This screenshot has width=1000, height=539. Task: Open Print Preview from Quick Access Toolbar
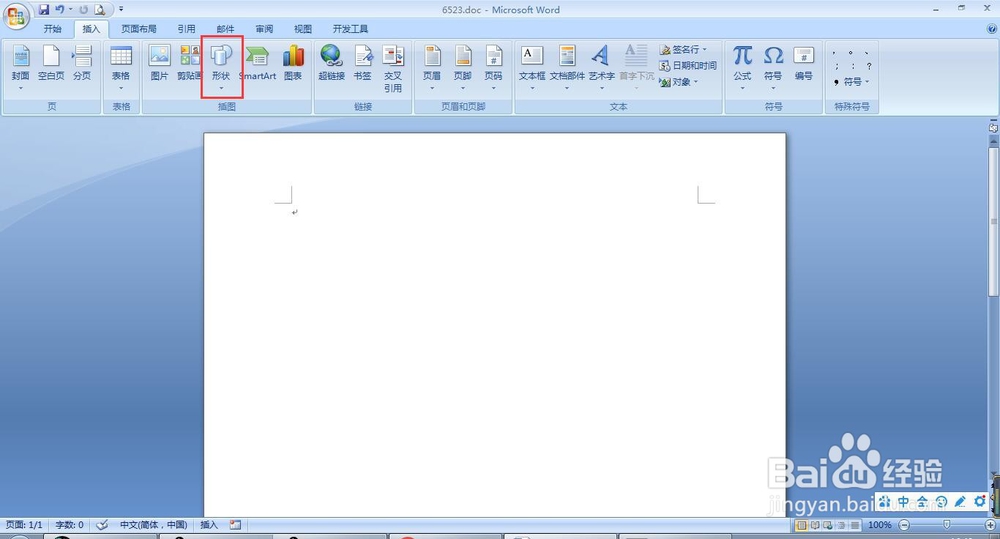[99, 10]
